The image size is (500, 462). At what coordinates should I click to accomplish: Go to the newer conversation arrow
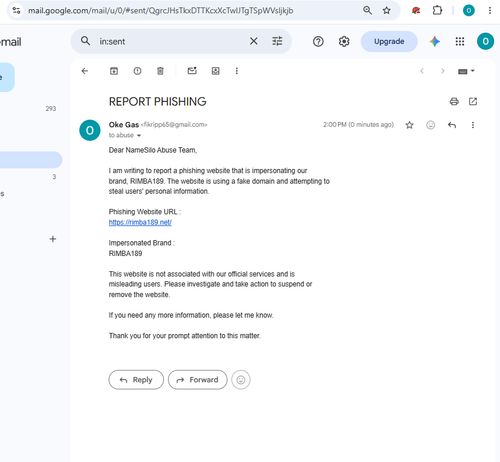coord(422,71)
